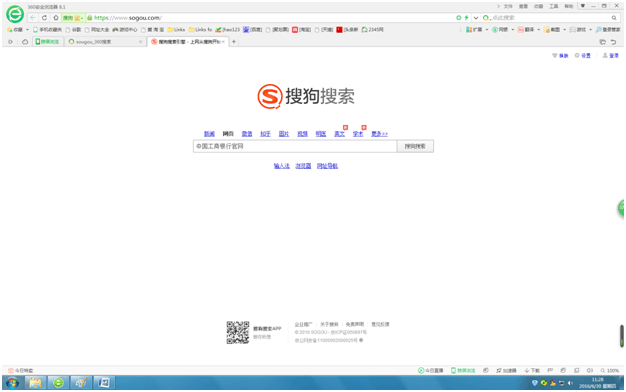Open the 工具 menu

pos(553,6)
